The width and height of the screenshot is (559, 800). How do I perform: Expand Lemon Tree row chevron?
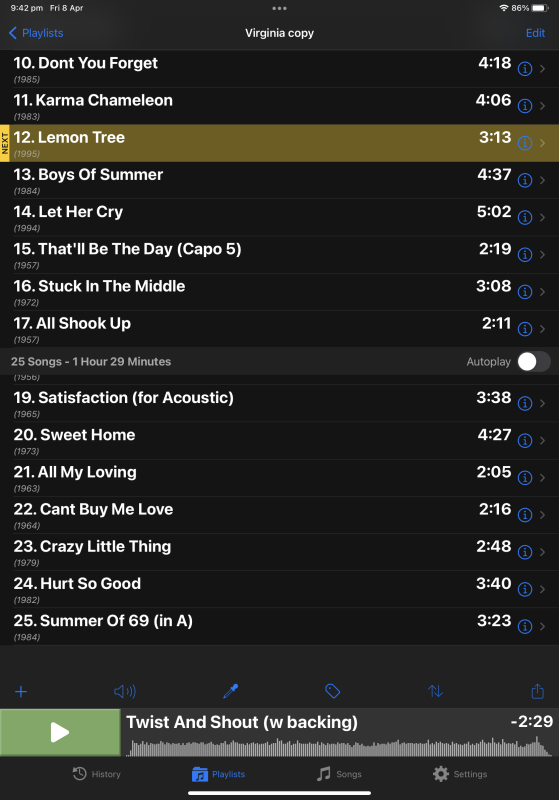[x=543, y=143]
